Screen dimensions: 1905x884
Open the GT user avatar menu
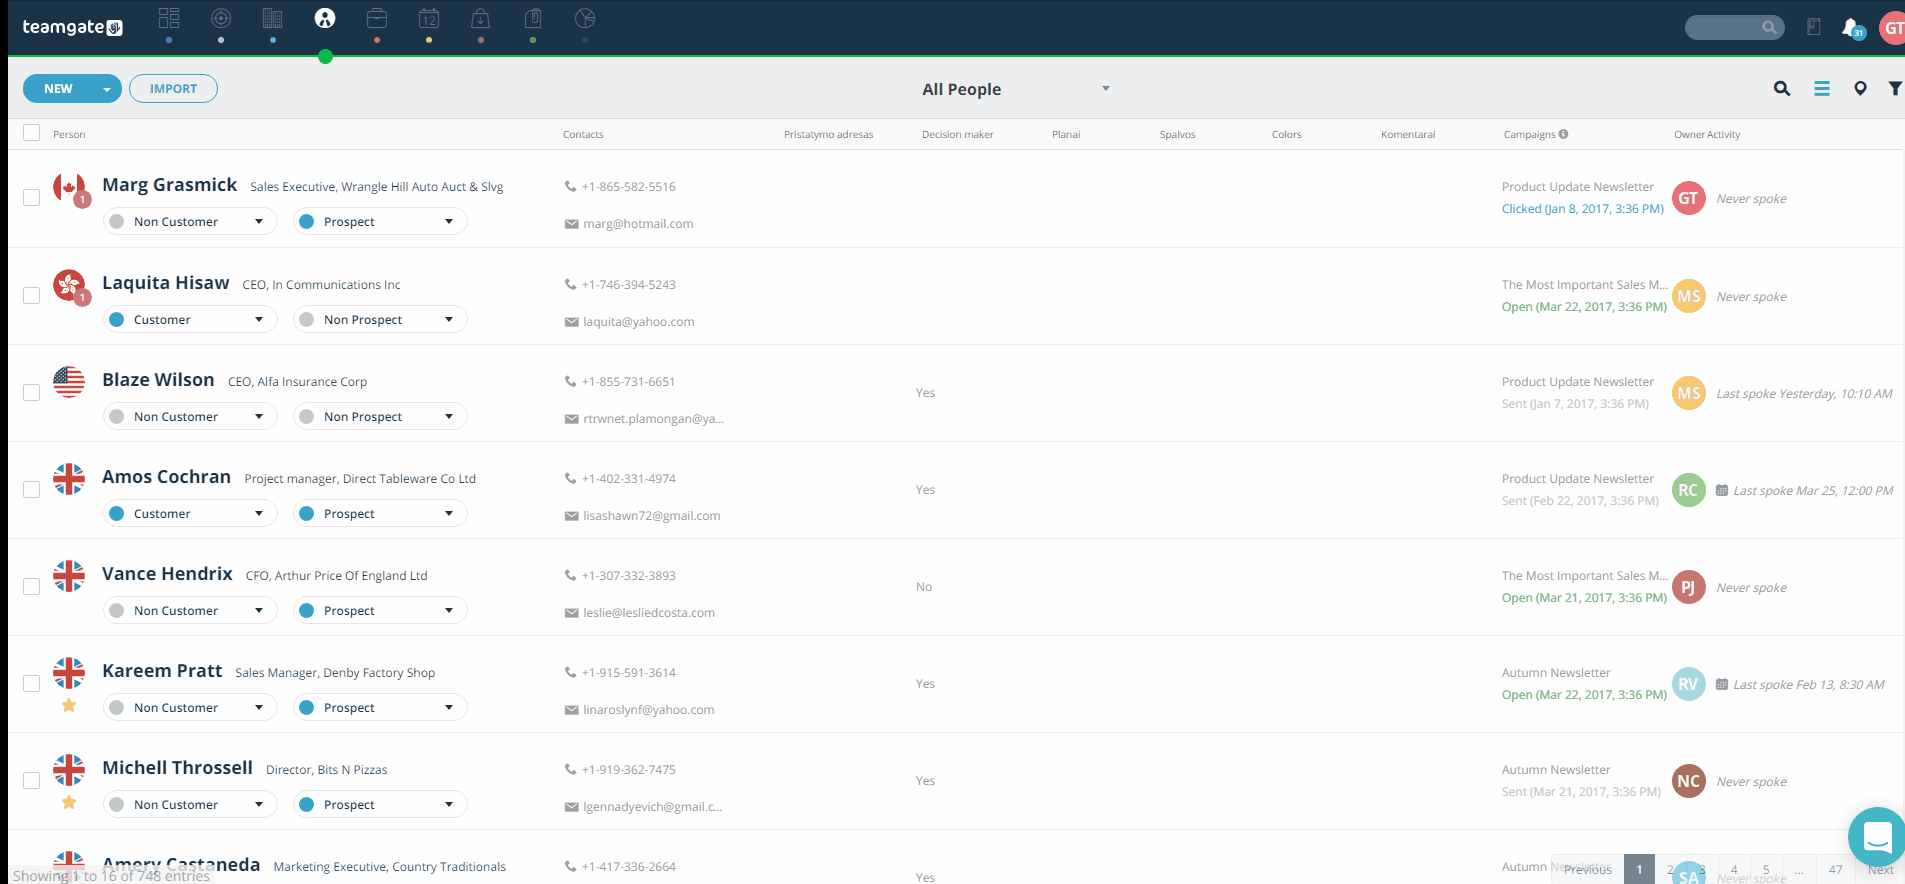1893,28
